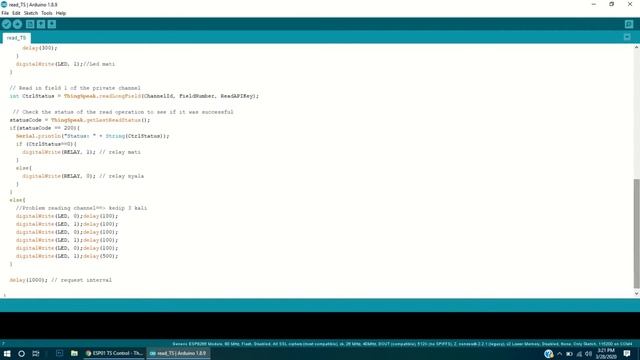Click the board info status bar text
The image size is (640, 360).
(x=402, y=344)
